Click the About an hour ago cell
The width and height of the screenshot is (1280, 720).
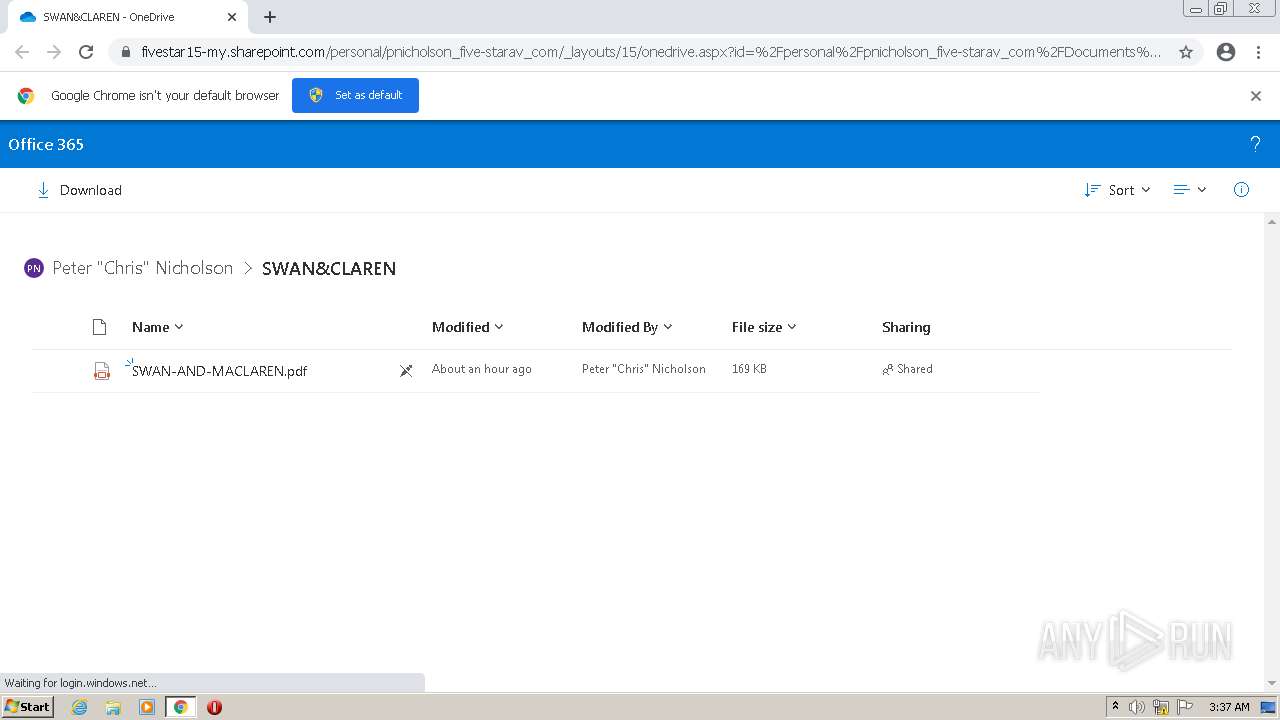482,369
